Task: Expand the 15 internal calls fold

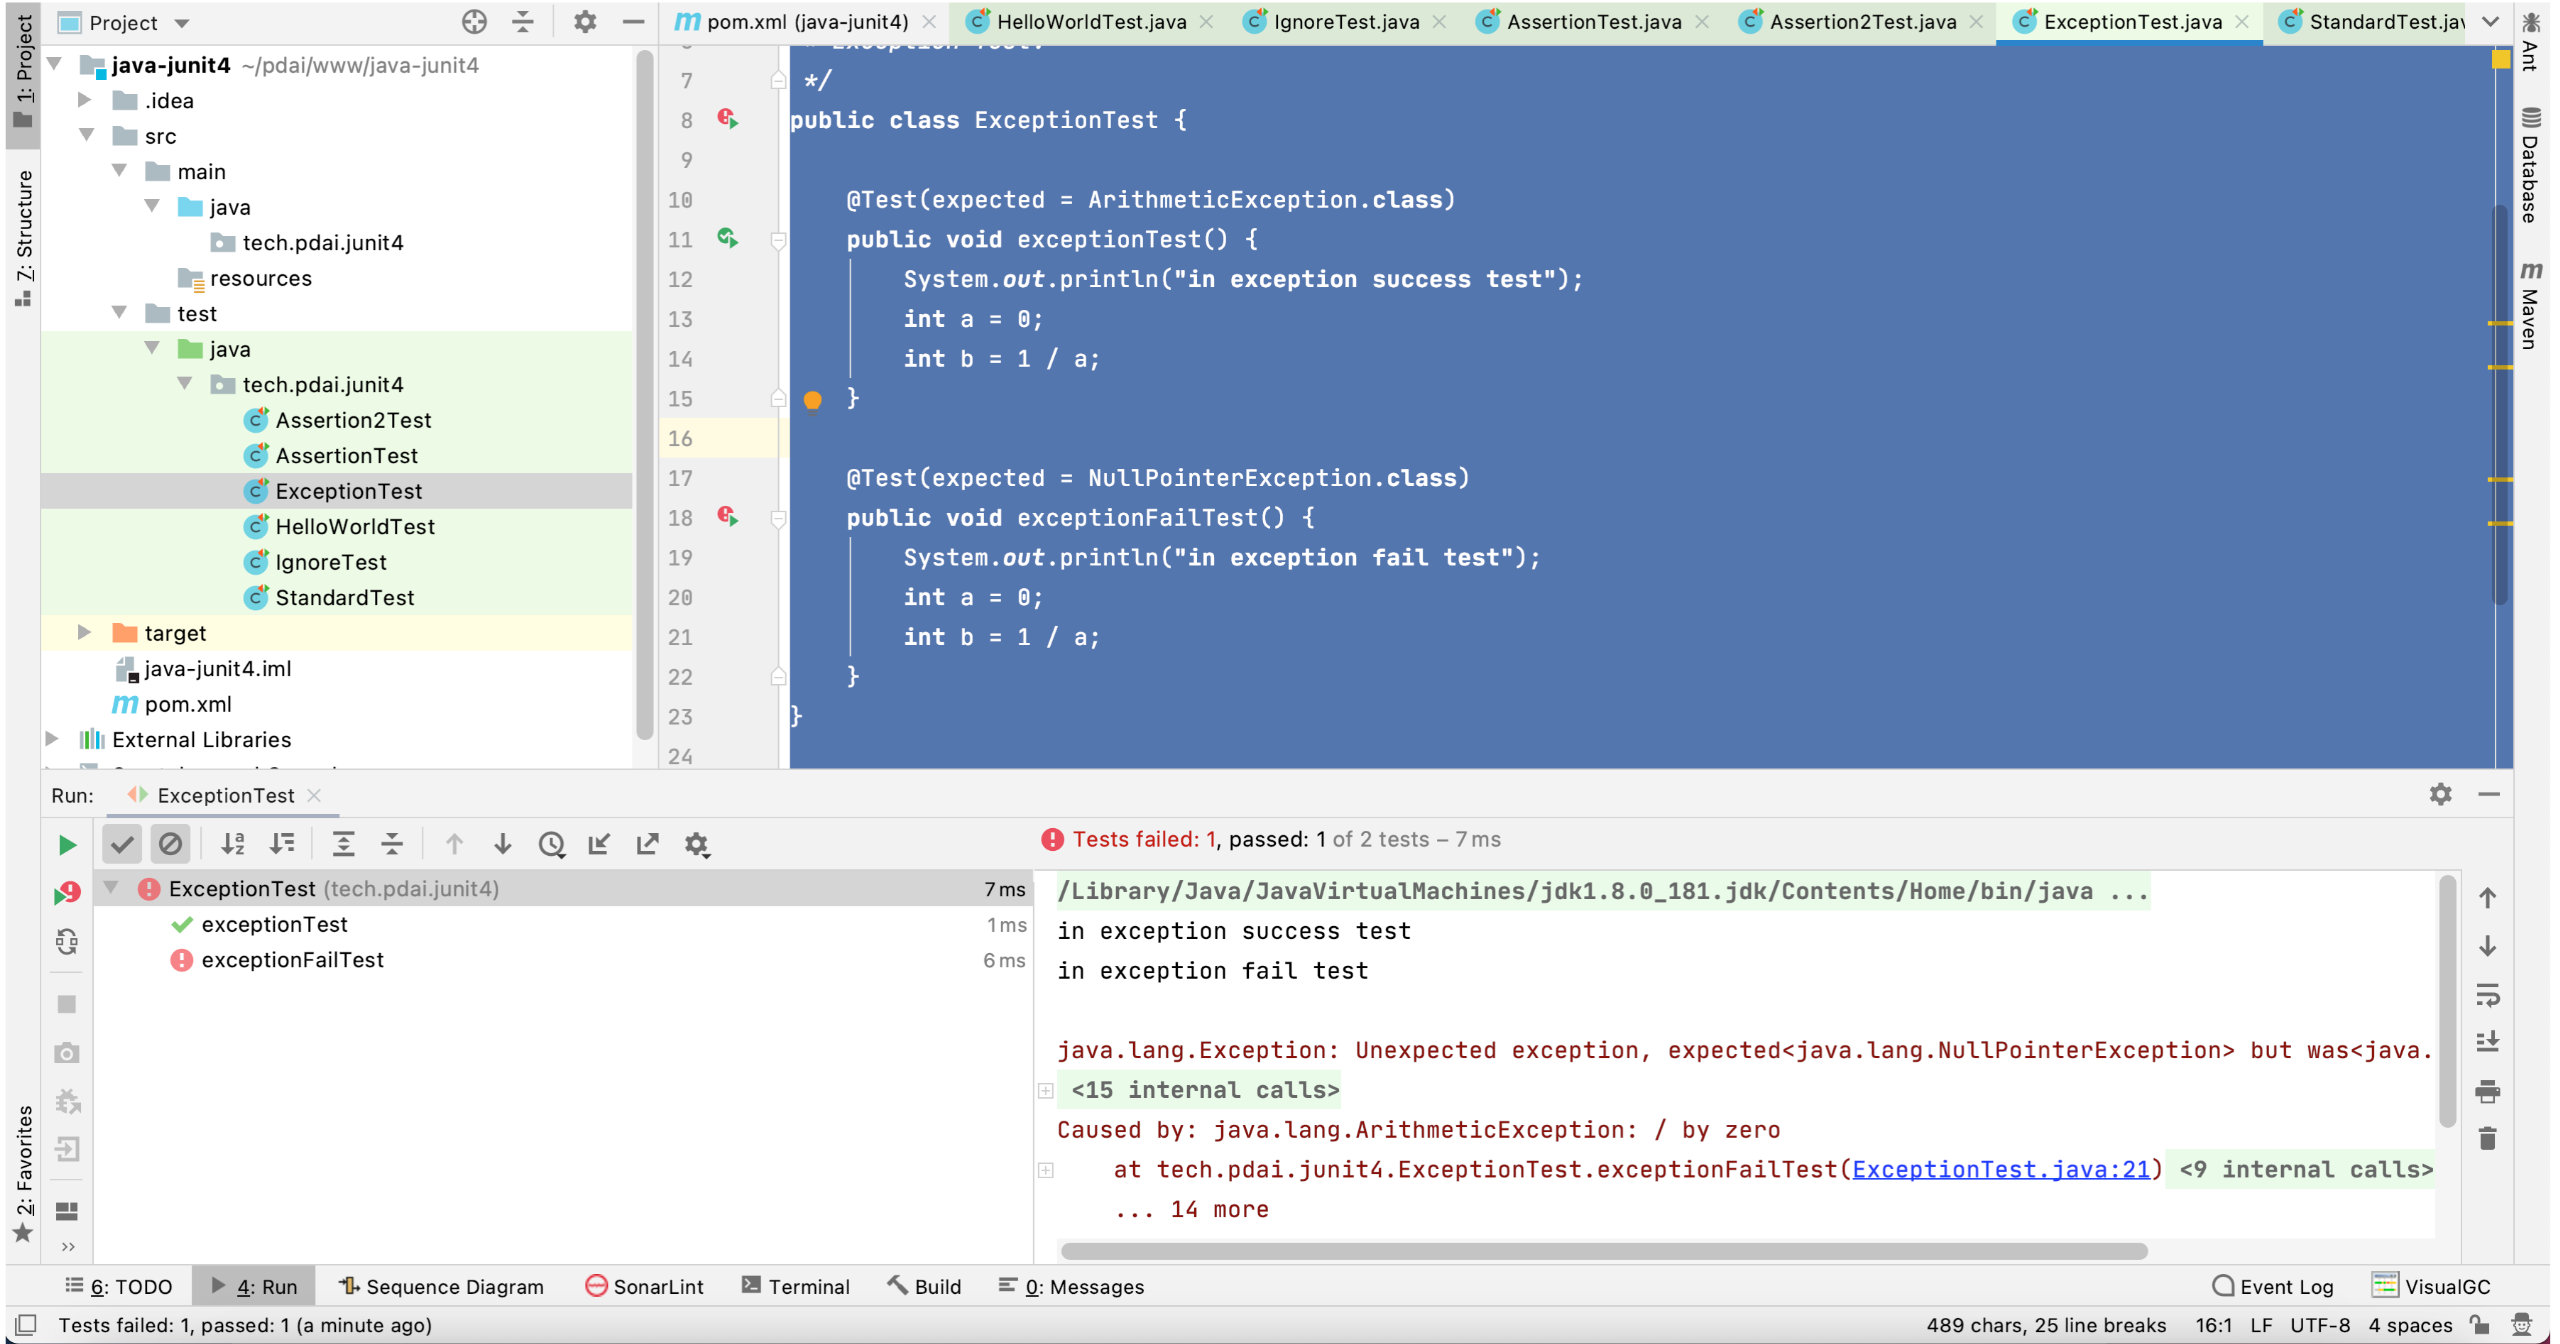Action: pos(1045,1091)
